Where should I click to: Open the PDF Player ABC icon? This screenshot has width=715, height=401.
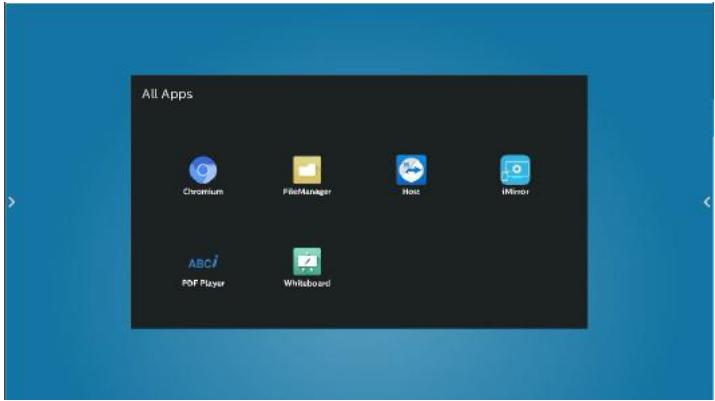coord(203,262)
